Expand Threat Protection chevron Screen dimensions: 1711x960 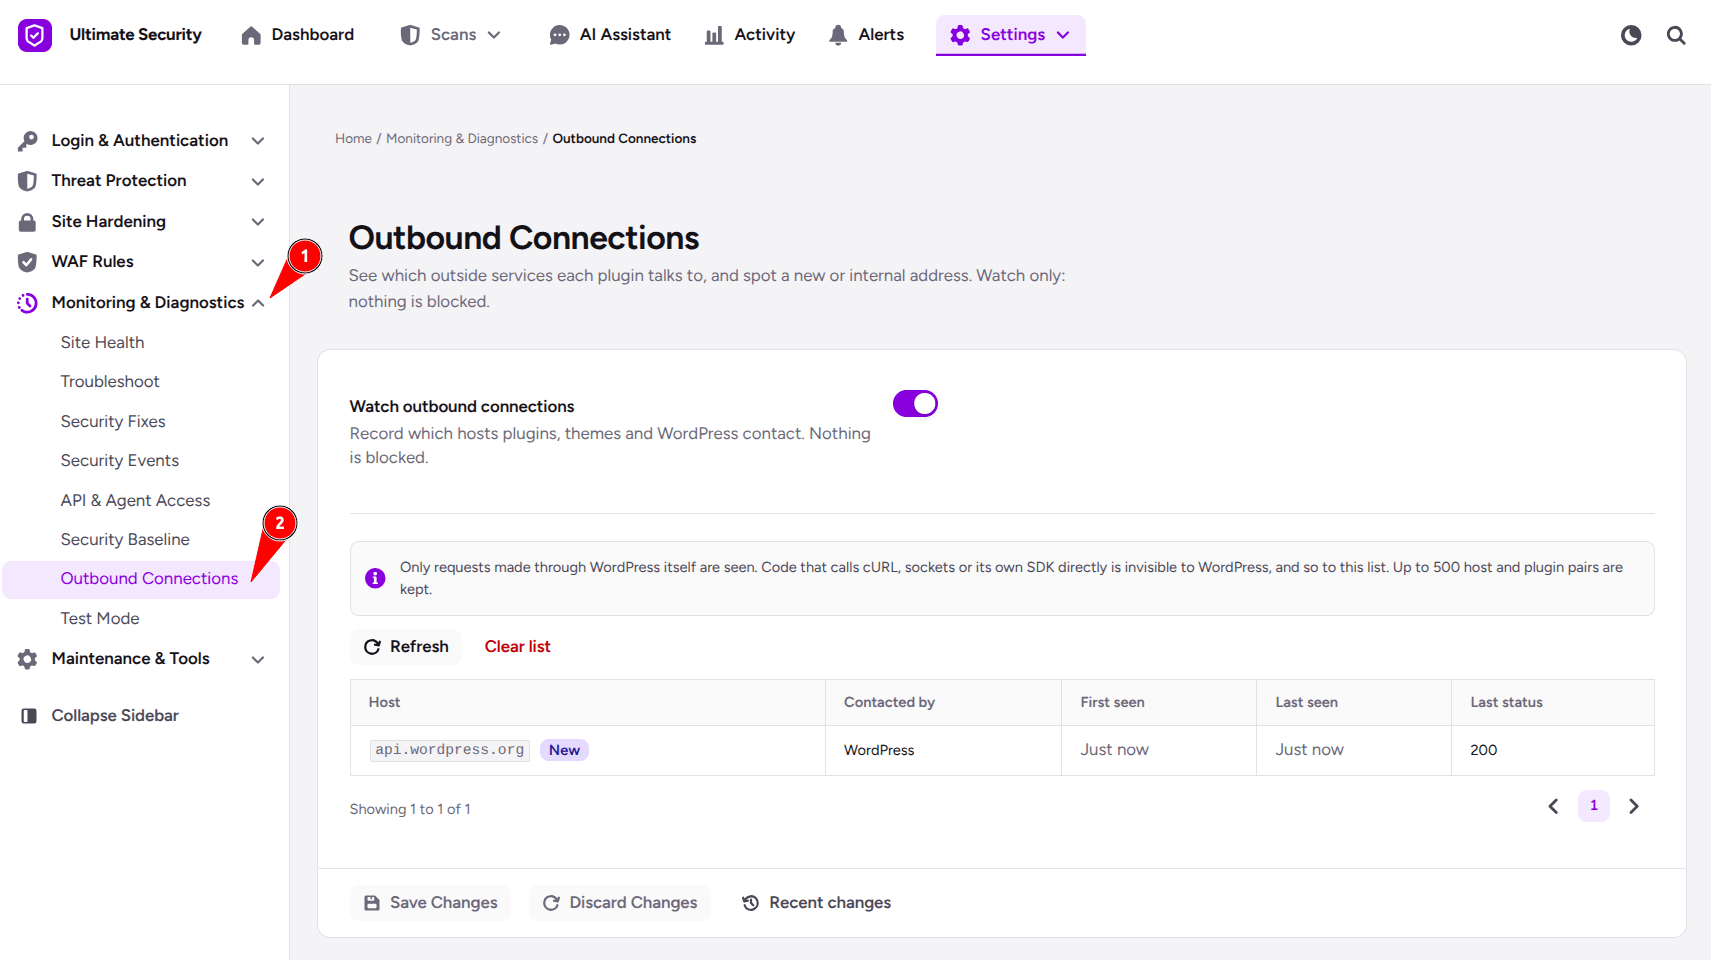point(258,181)
